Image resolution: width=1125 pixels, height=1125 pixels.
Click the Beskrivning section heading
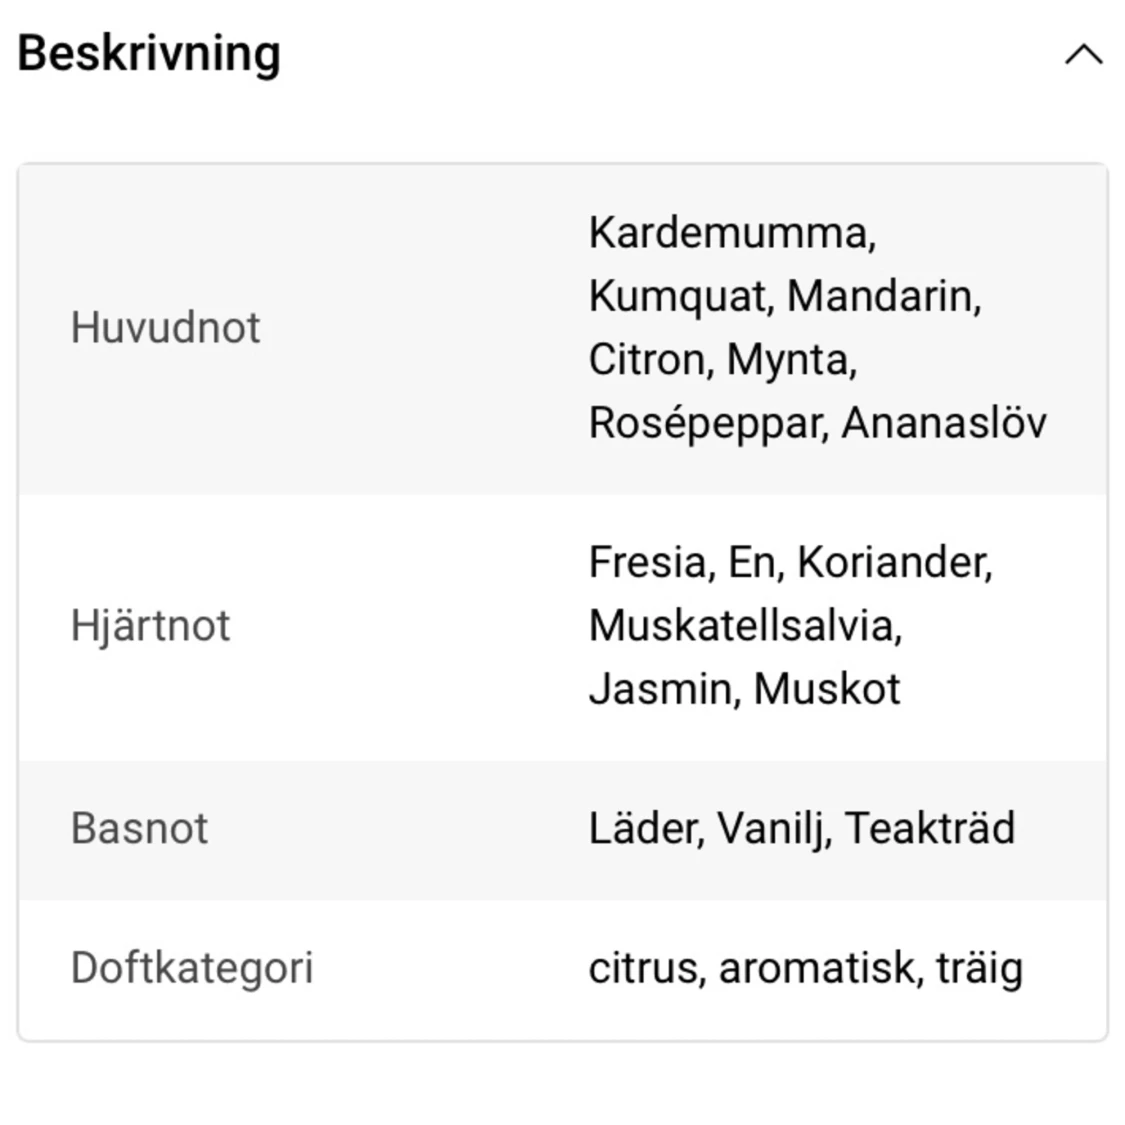[x=149, y=54]
